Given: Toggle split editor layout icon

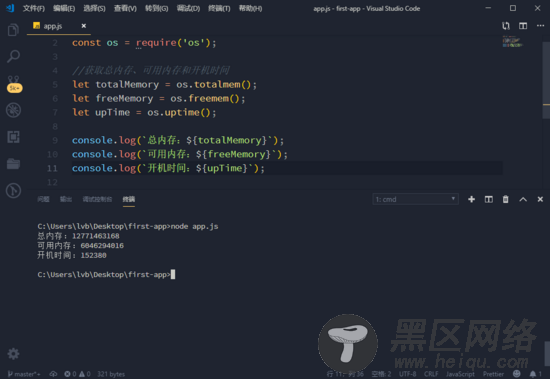Looking at the screenshot, I should (523, 26).
